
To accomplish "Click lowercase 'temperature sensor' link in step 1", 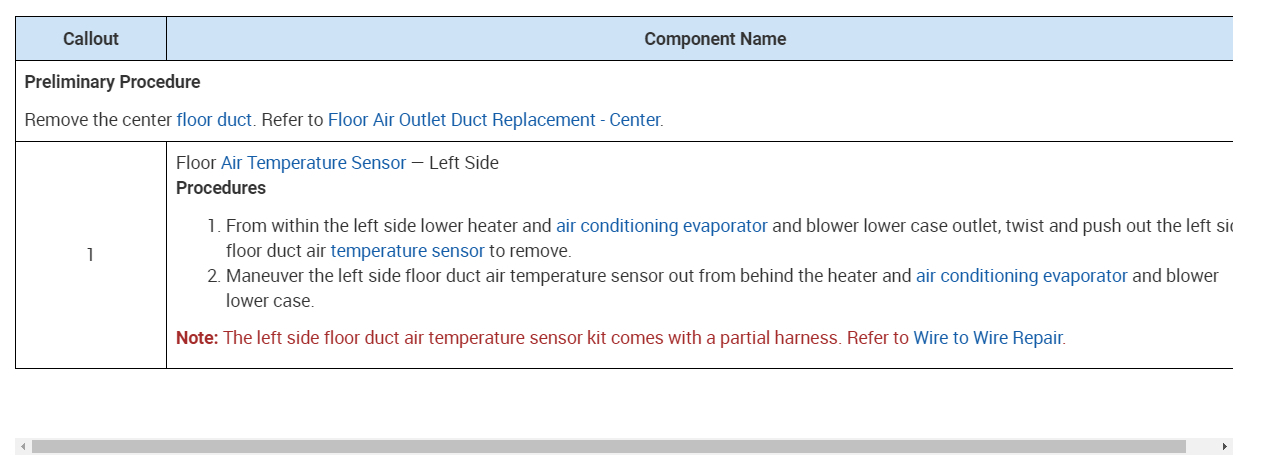I will (407, 251).
